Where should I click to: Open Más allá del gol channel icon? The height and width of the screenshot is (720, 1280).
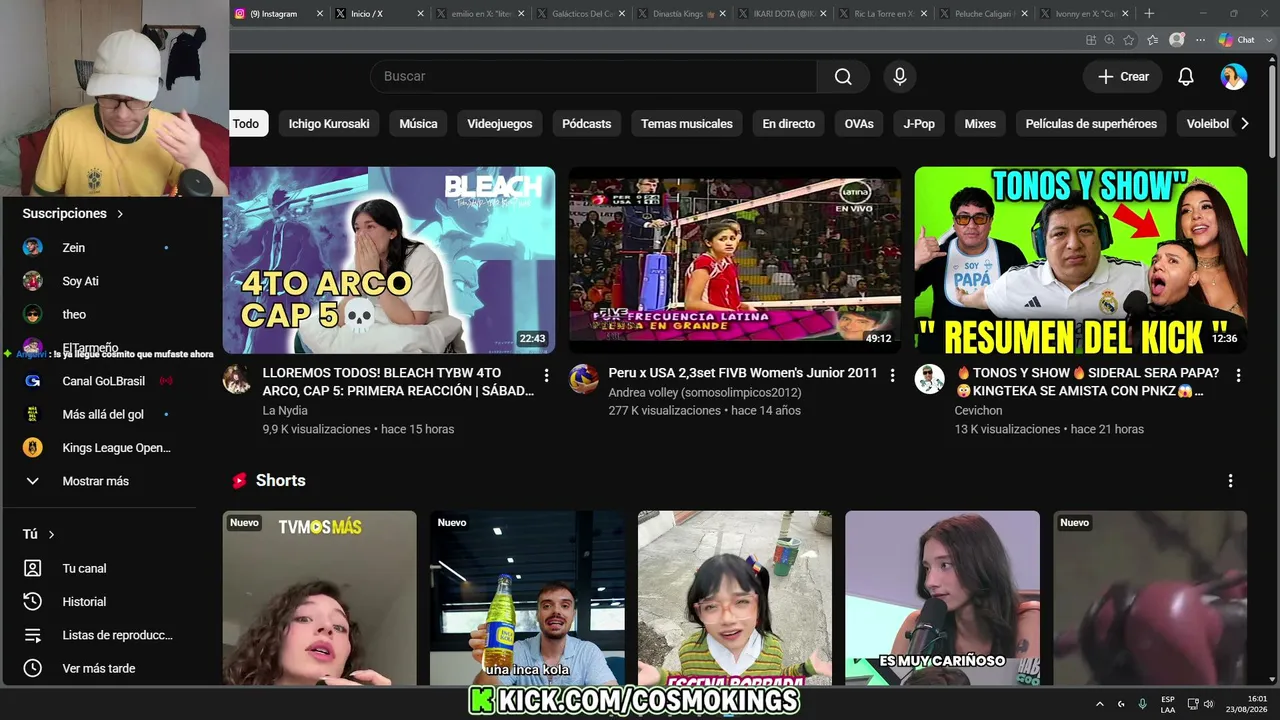(33, 414)
